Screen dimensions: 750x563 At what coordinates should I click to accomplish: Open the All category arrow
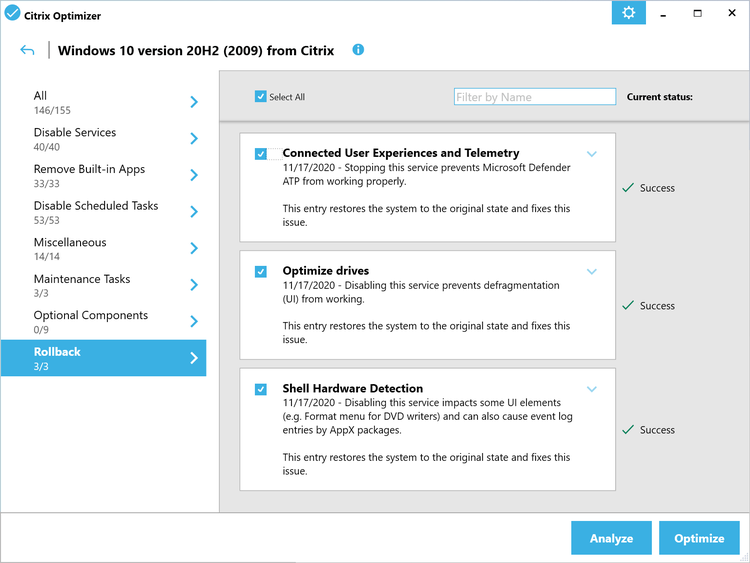194,102
